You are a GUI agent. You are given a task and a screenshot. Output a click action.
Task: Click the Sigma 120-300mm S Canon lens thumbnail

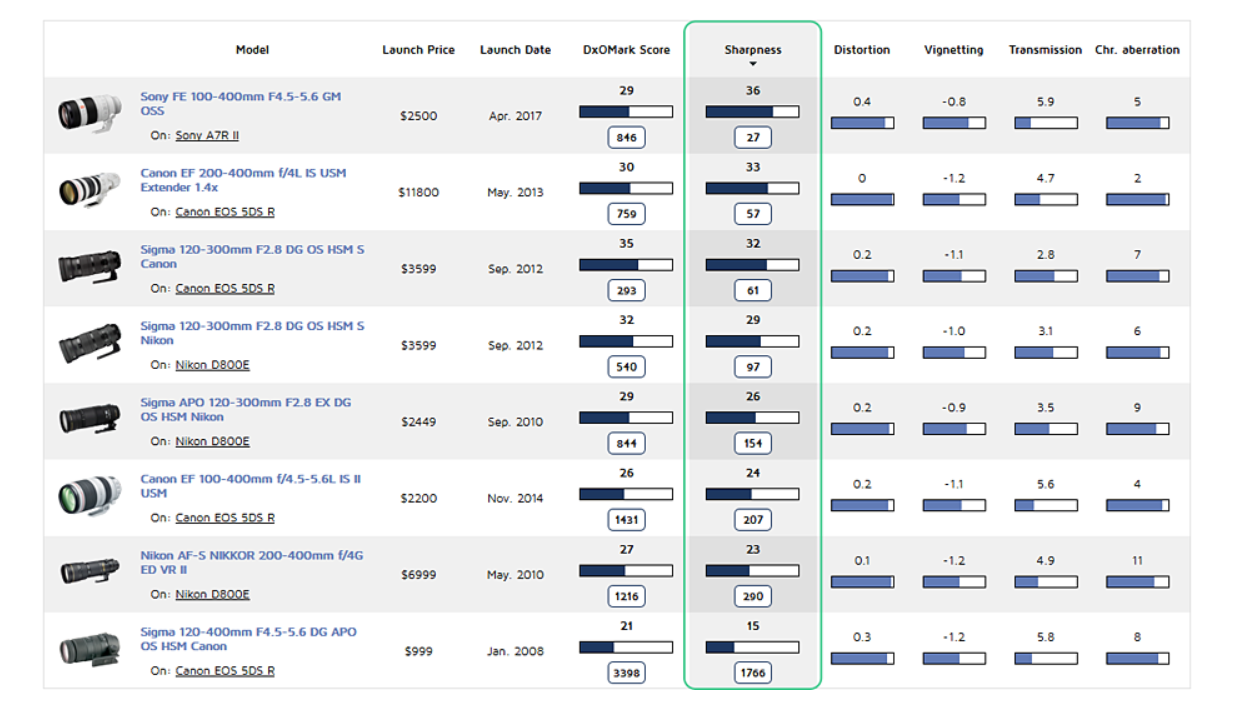point(89,267)
